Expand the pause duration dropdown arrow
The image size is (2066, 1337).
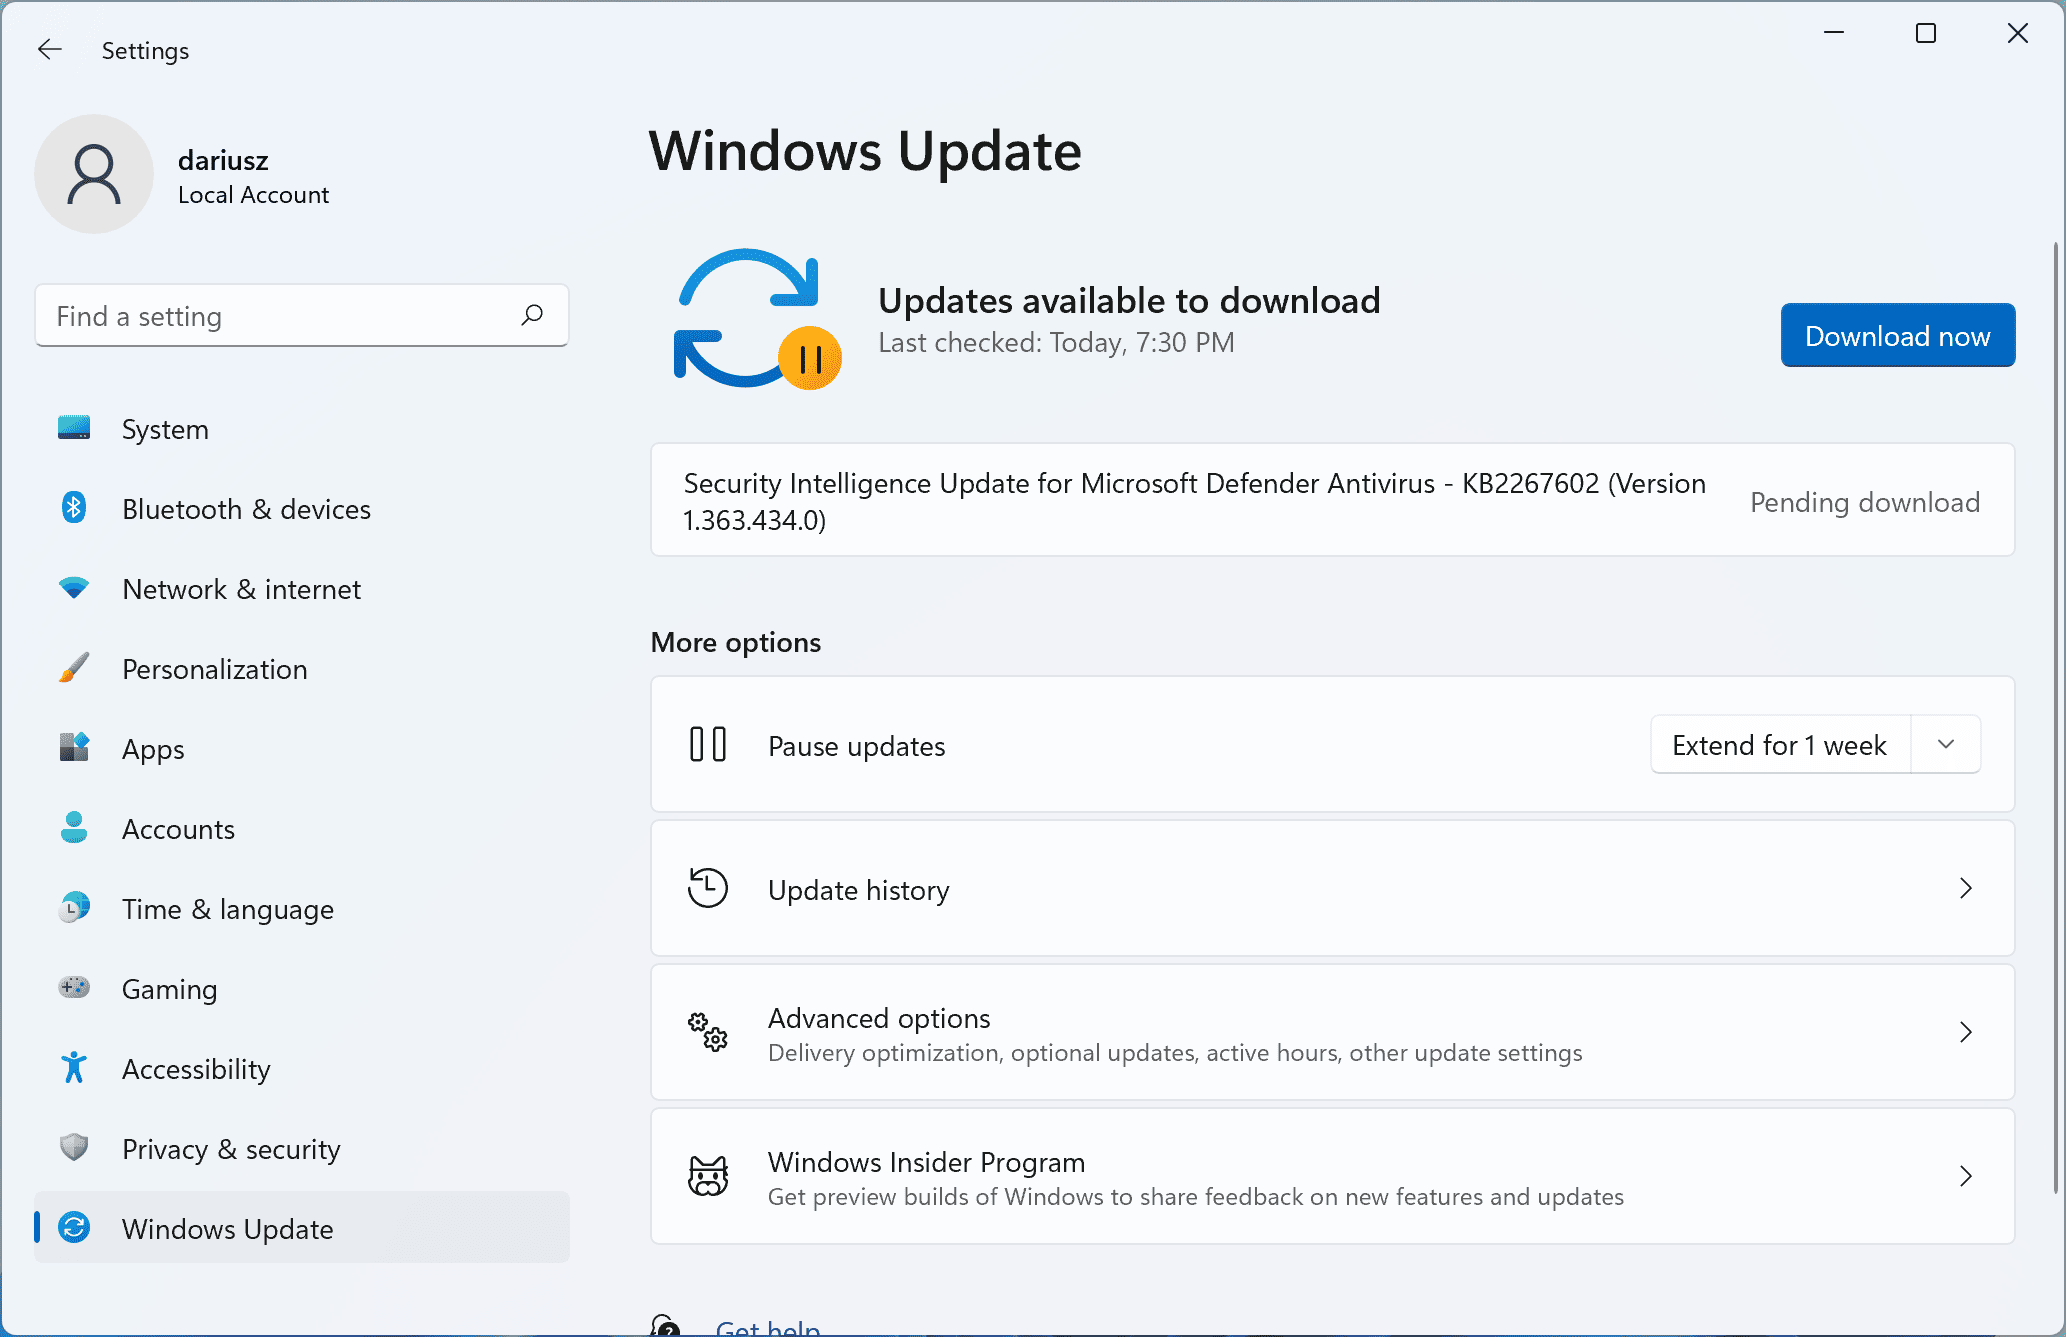click(1946, 745)
